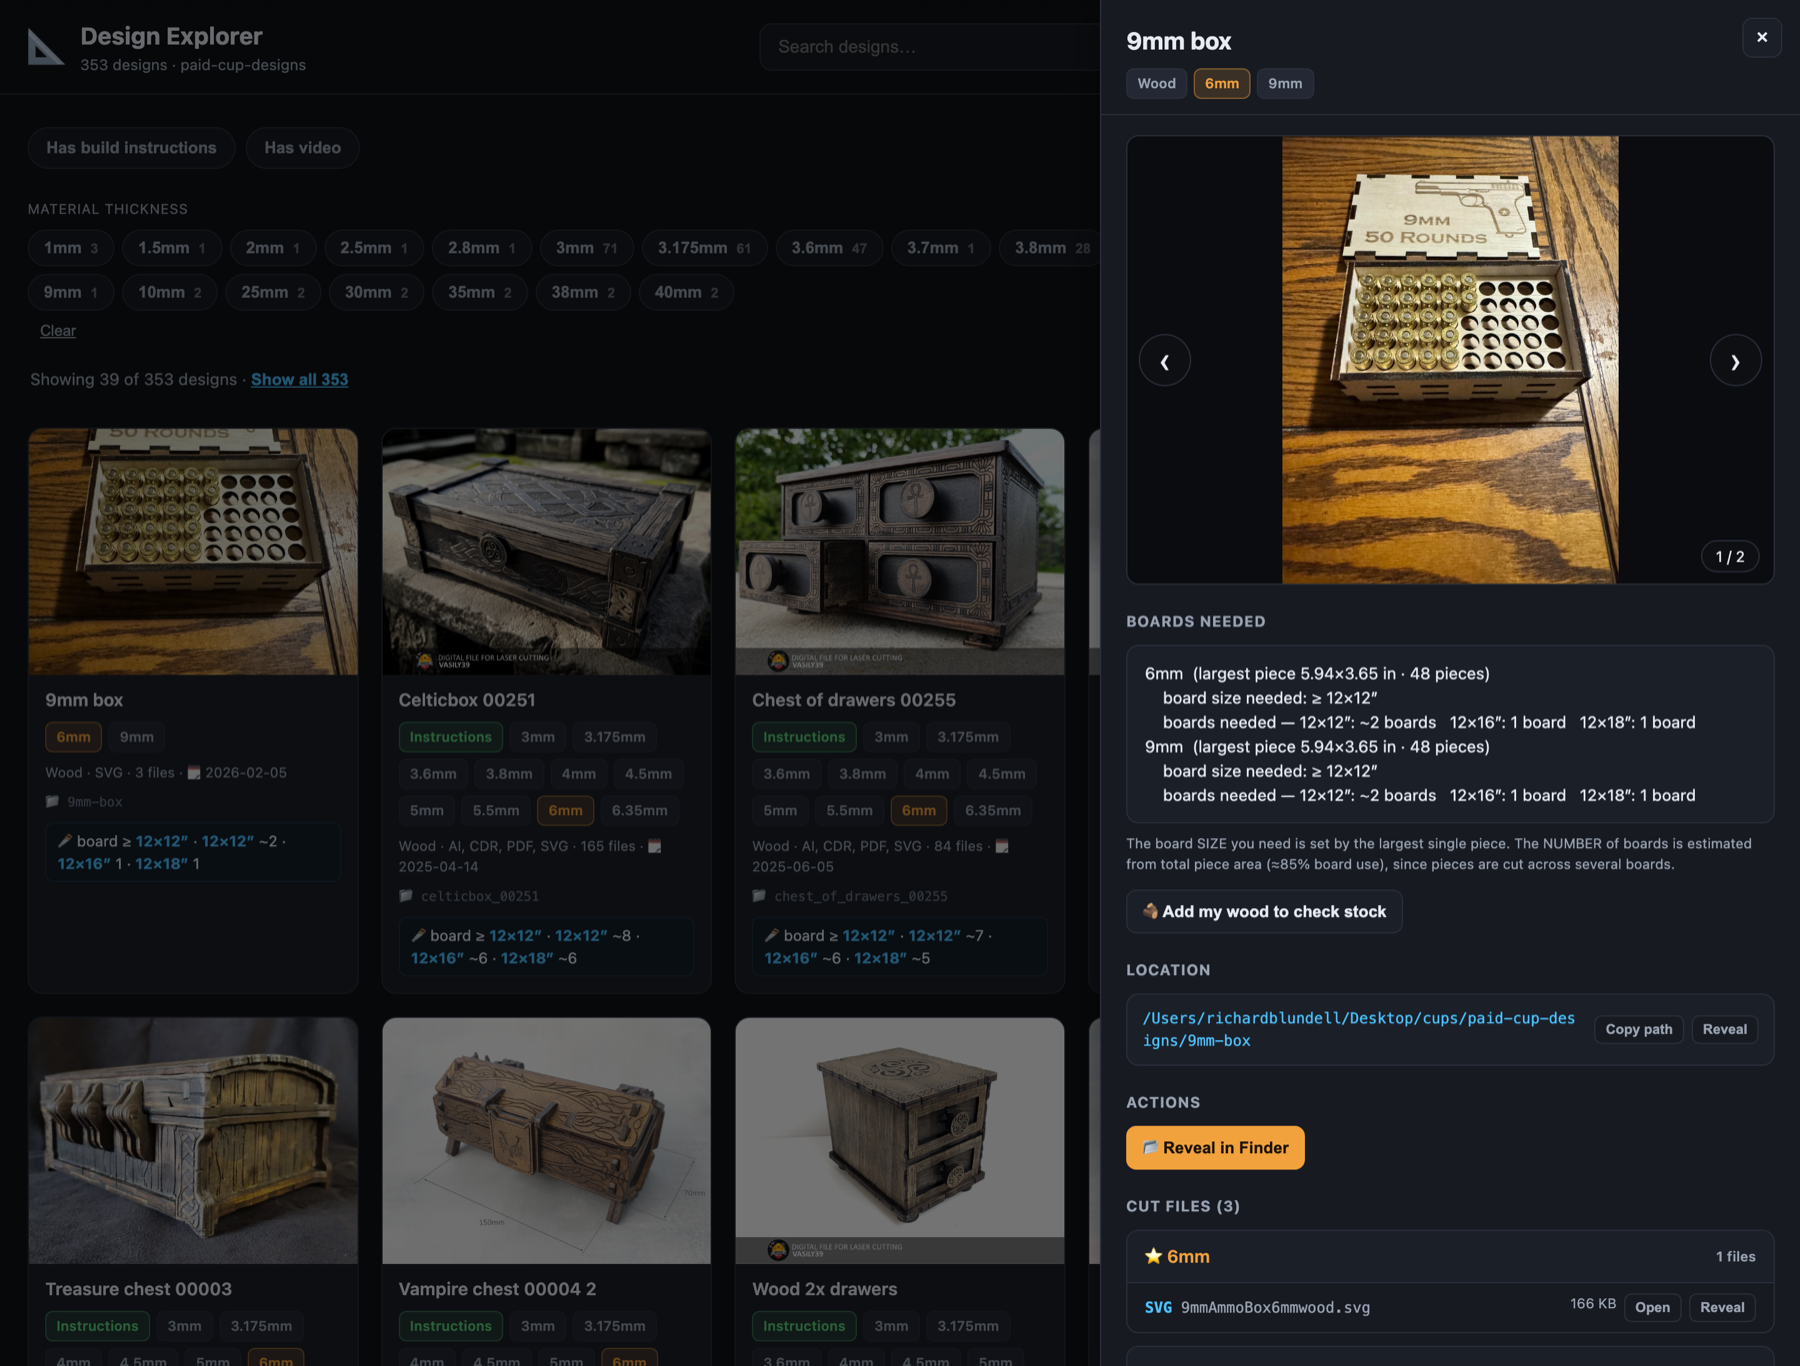Click calendar icon after 84 files text
Screen dimensions: 1800x1366
1002,846
